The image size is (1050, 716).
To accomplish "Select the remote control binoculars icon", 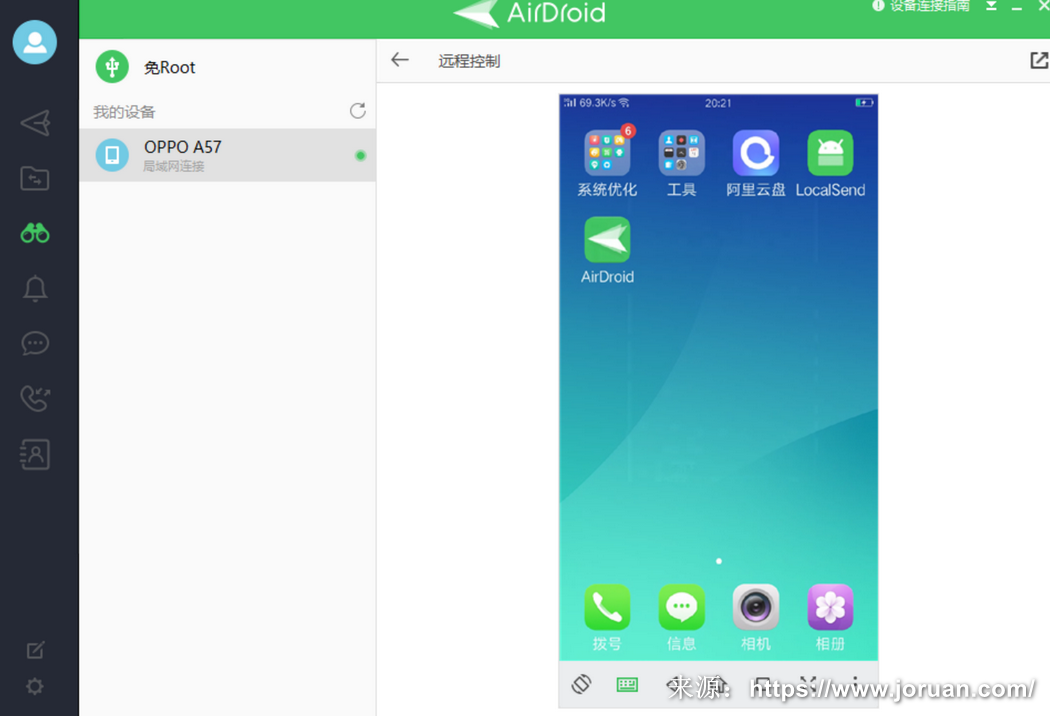I will point(35,233).
